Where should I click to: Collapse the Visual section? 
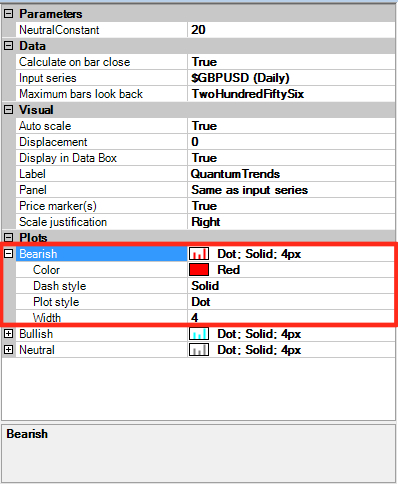[x=8, y=110]
